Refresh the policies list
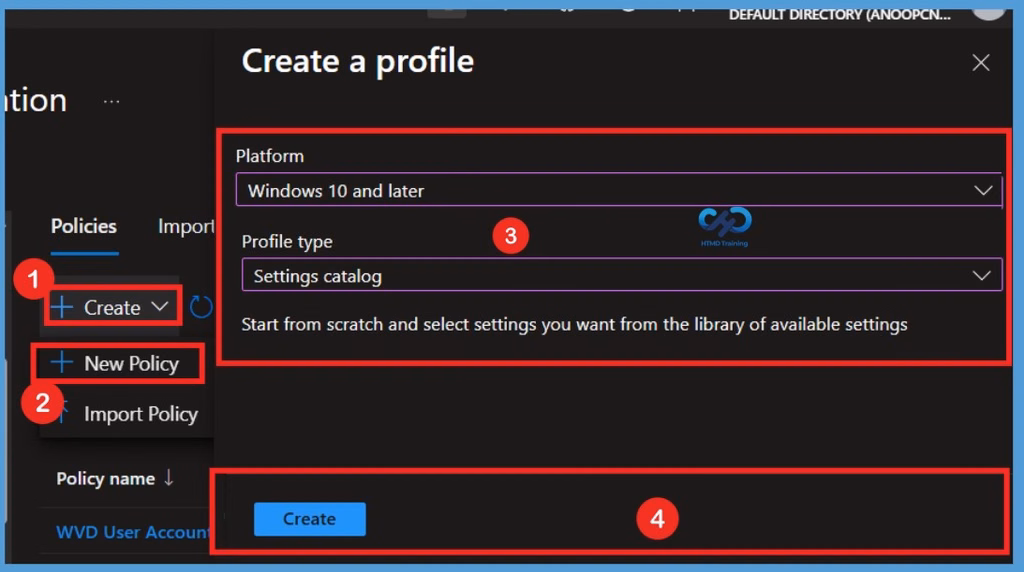Image resolution: width=1024 pixels, height=572 pixels. 200,307
